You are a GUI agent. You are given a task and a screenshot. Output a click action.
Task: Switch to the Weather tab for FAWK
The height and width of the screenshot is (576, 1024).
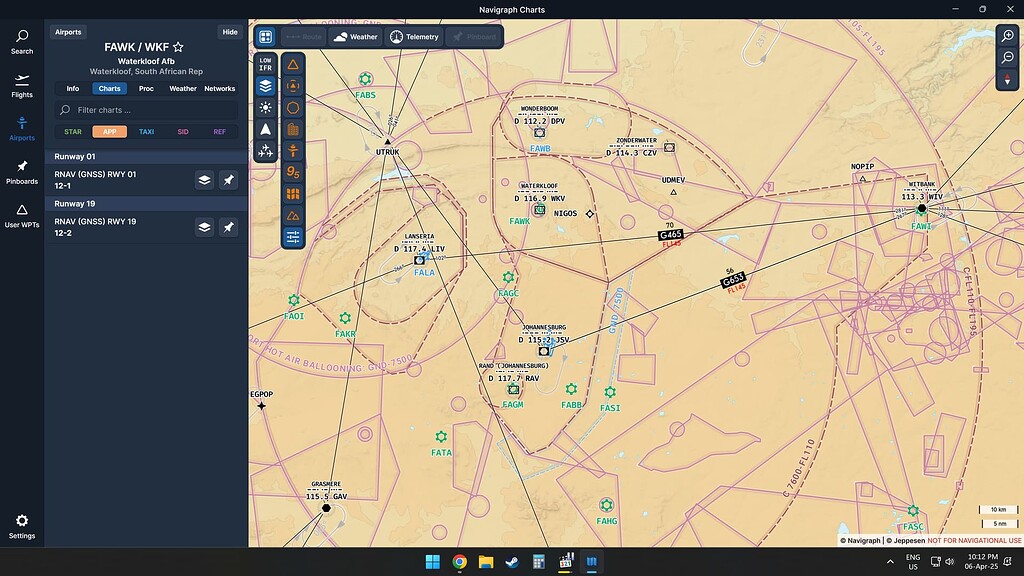pos(182,88)
